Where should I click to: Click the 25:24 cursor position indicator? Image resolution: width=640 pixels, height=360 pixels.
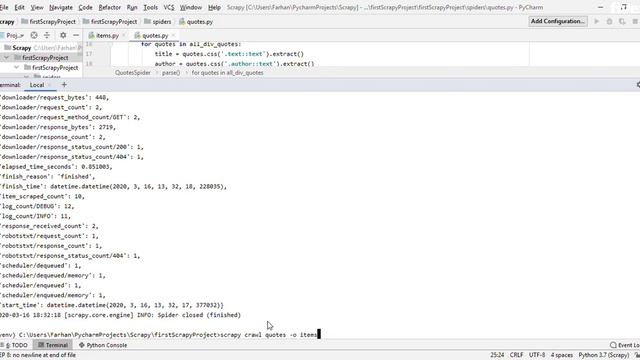(x=497, y=355)
